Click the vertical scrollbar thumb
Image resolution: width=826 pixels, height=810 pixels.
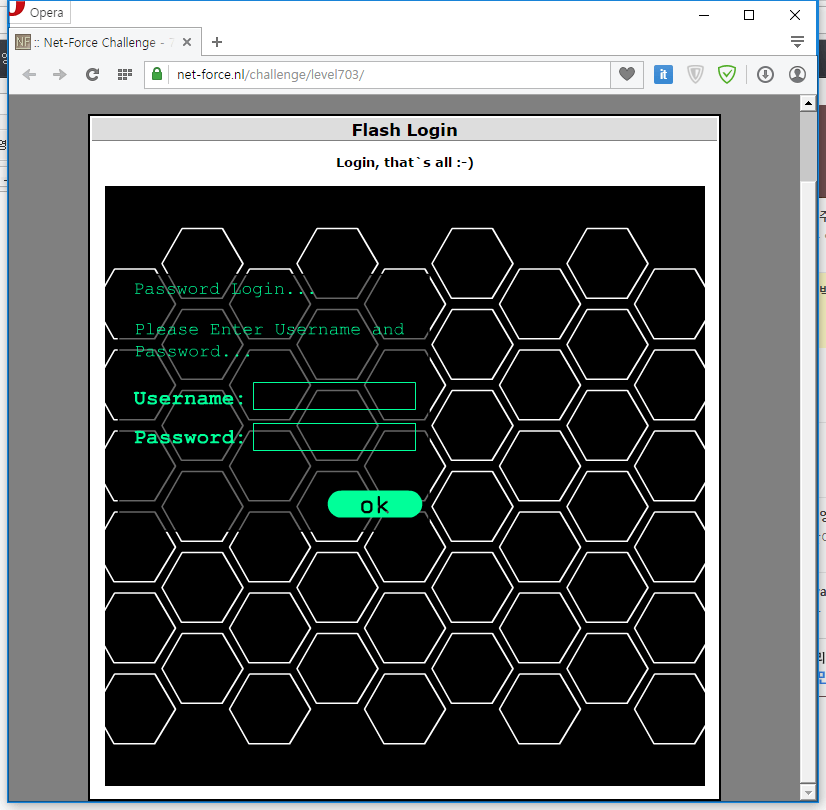click(808, 146)
